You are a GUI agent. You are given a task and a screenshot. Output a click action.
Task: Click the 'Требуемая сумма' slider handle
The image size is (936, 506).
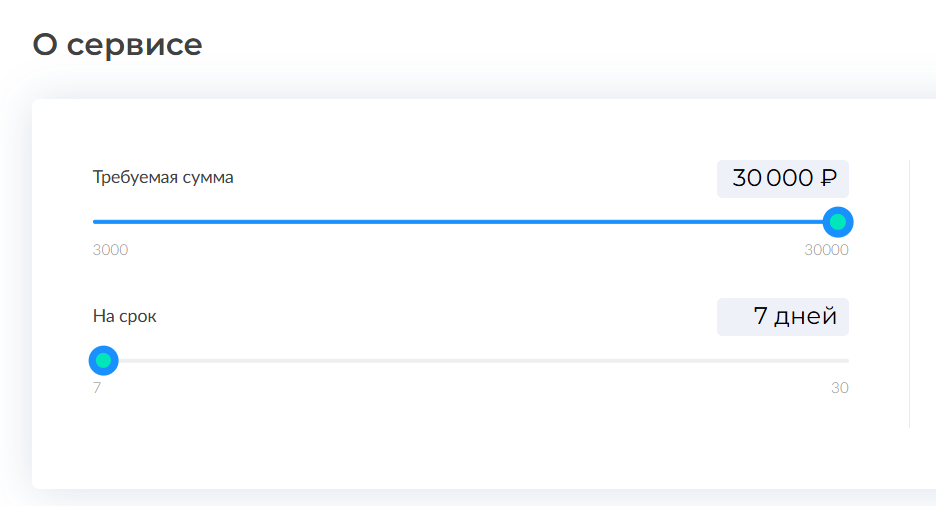[838, 222]
